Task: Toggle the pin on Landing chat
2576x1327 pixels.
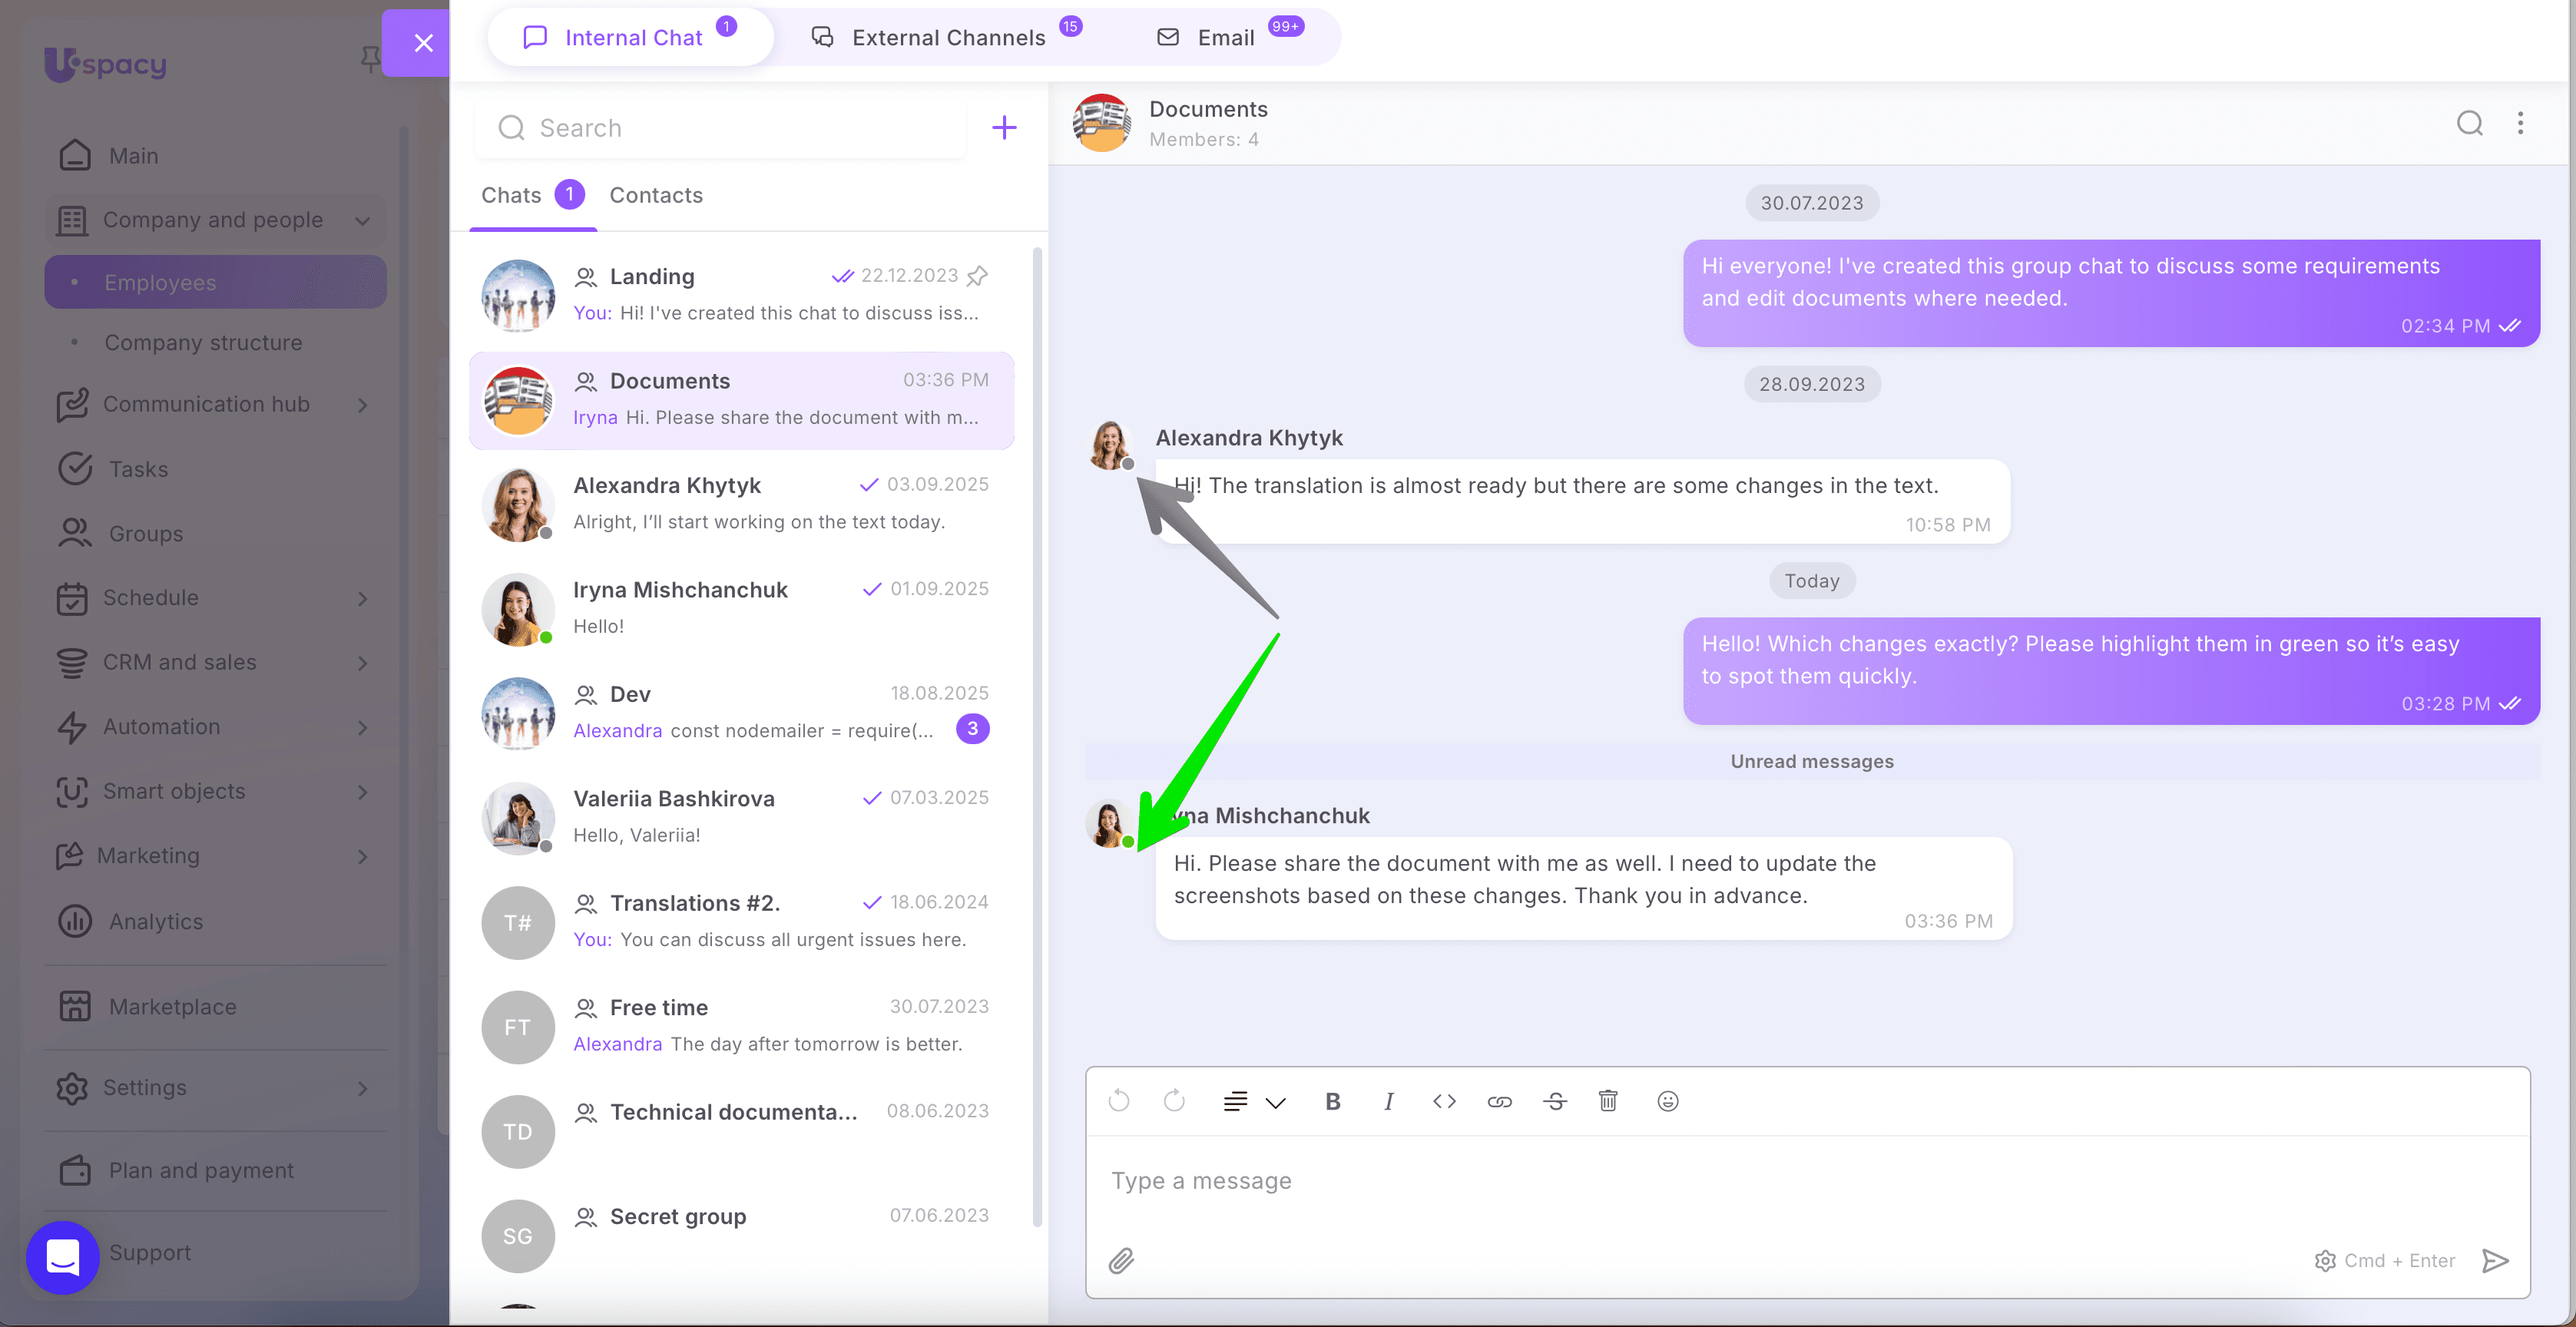Action: (x=978, y=275)
